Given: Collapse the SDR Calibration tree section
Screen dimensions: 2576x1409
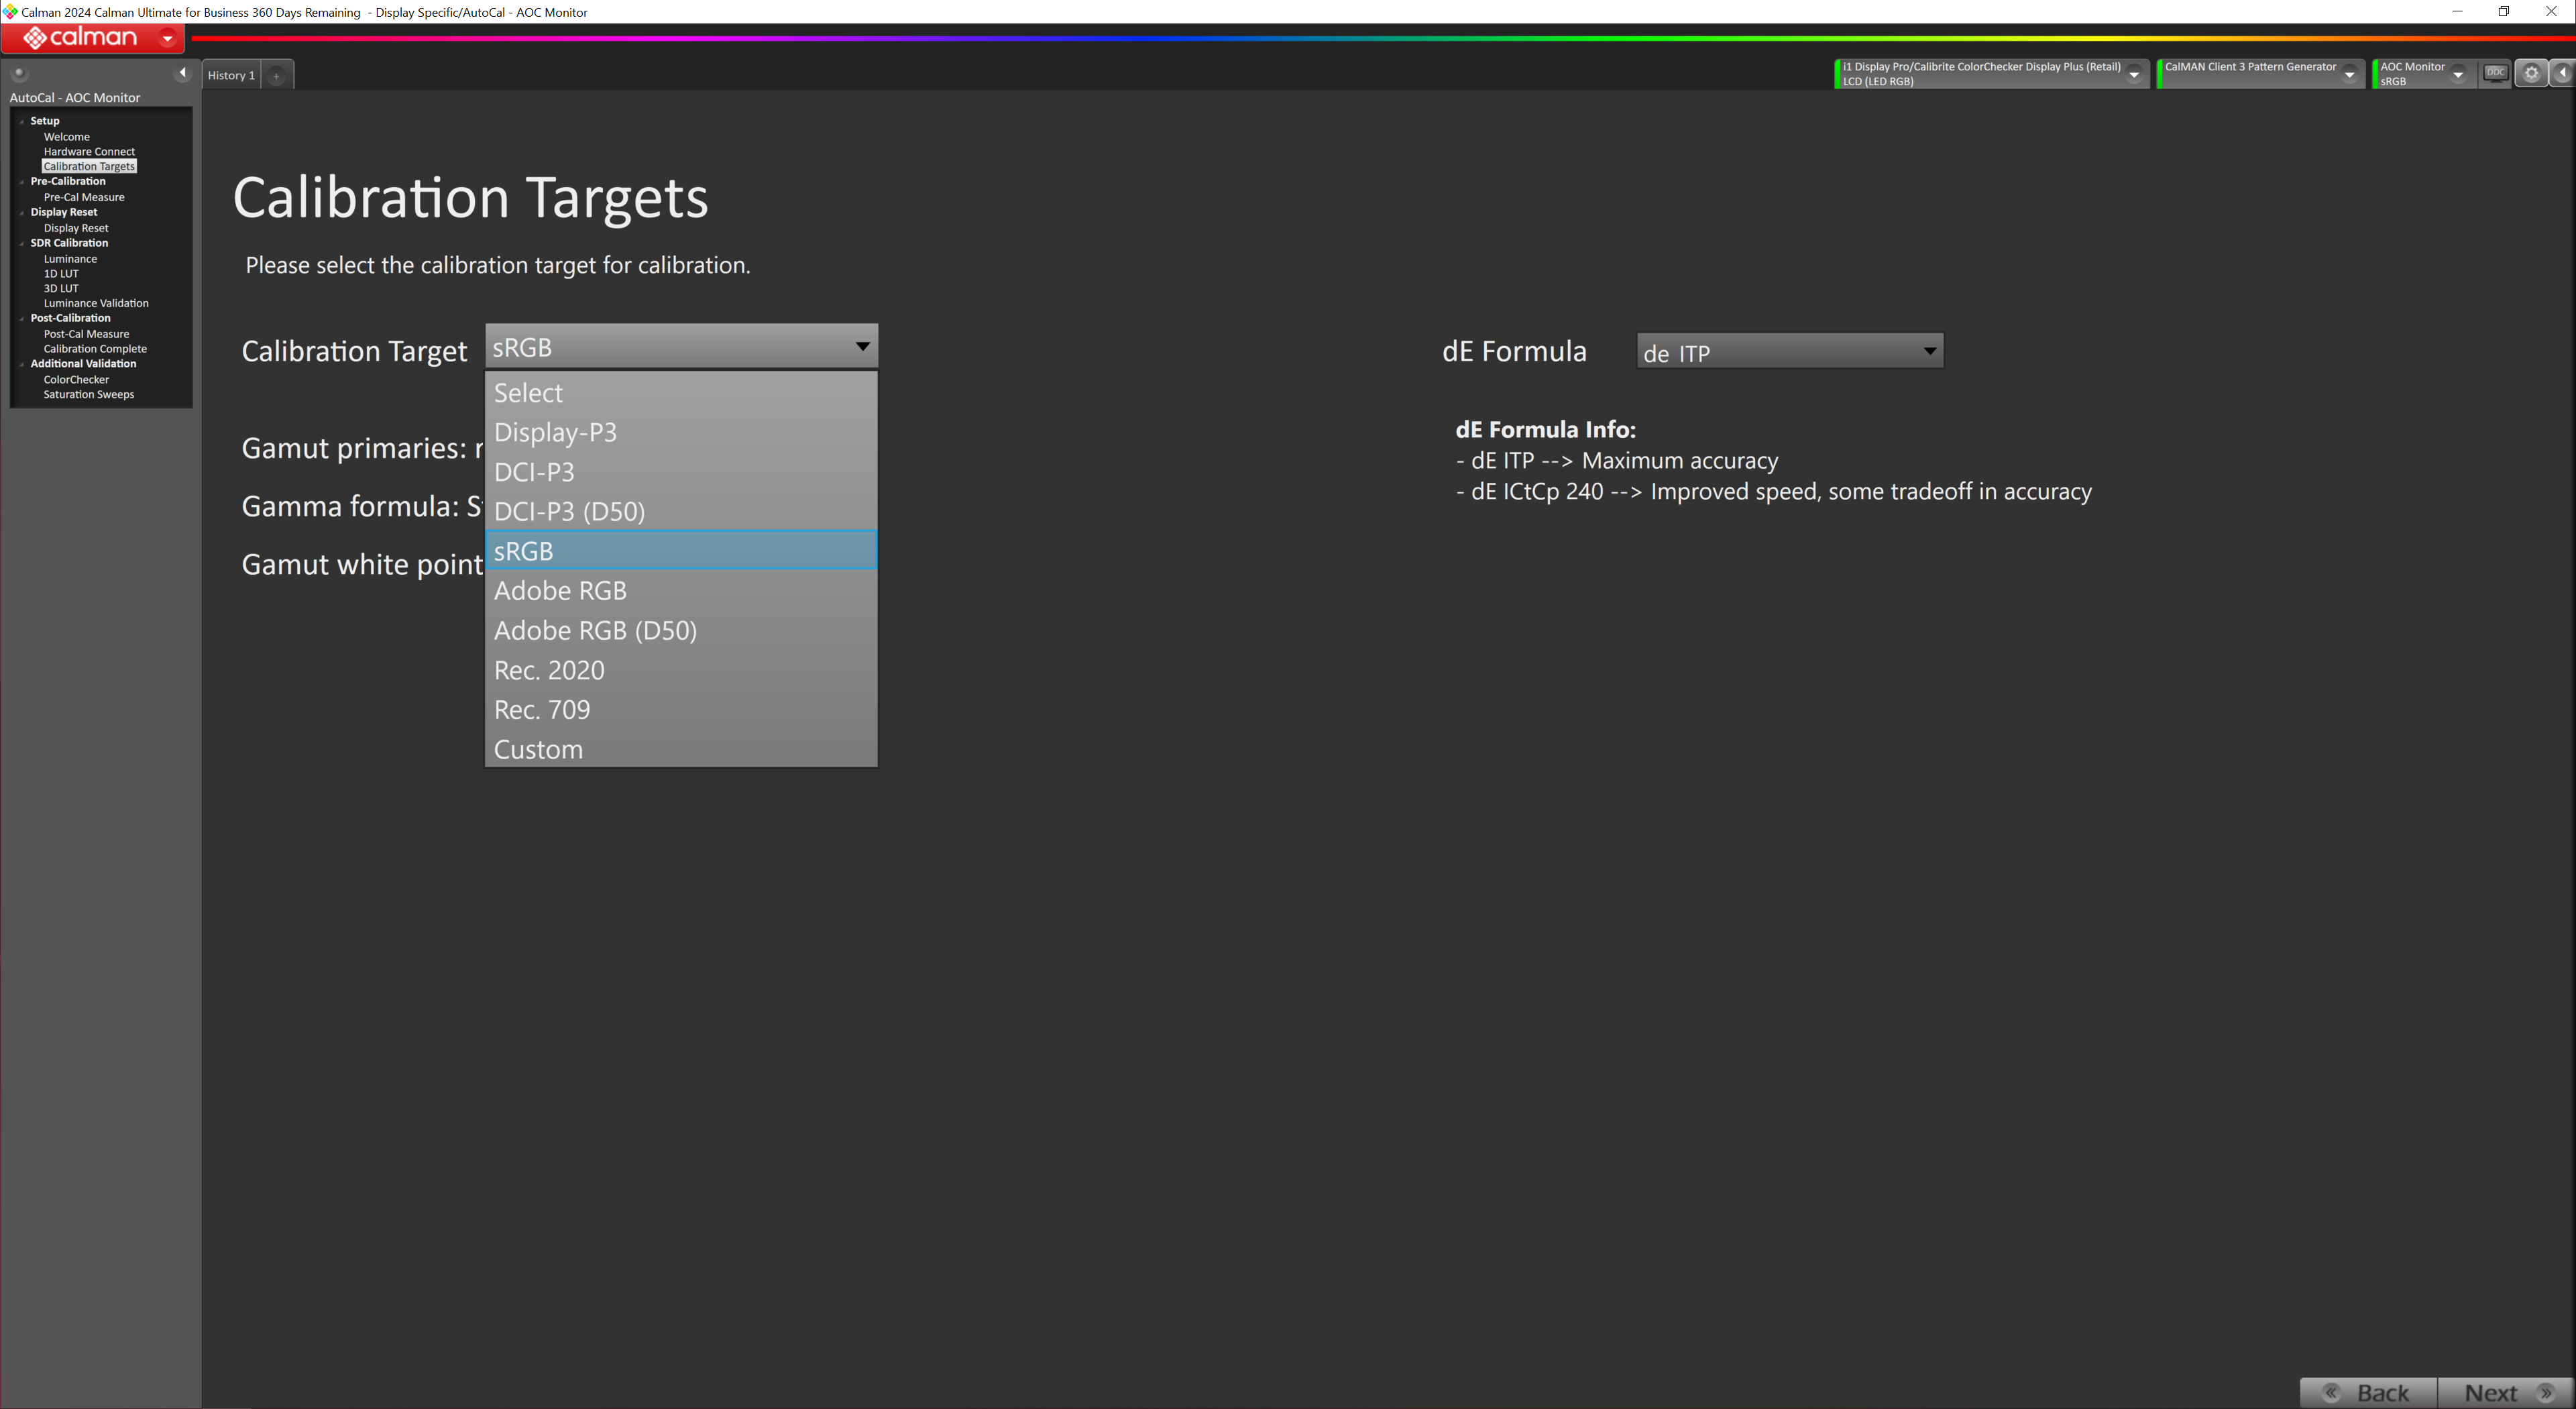Looking at the screenshot, I should (x=22, y=243).
